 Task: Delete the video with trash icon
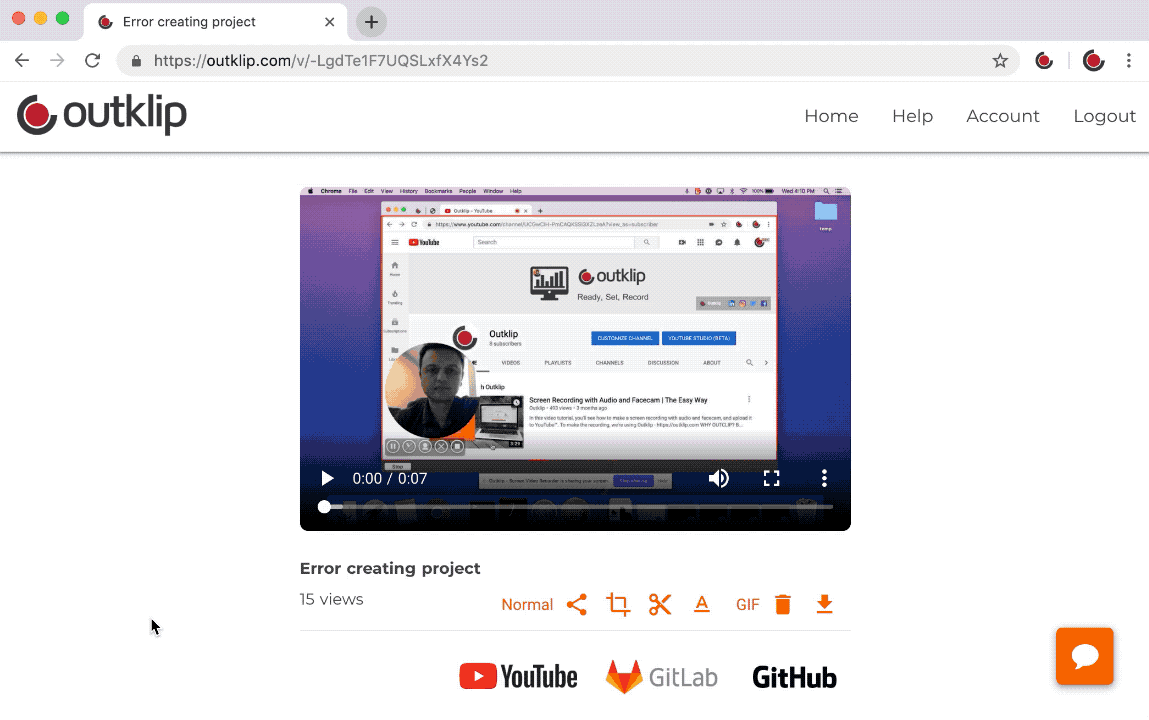(x=783, y=604)
